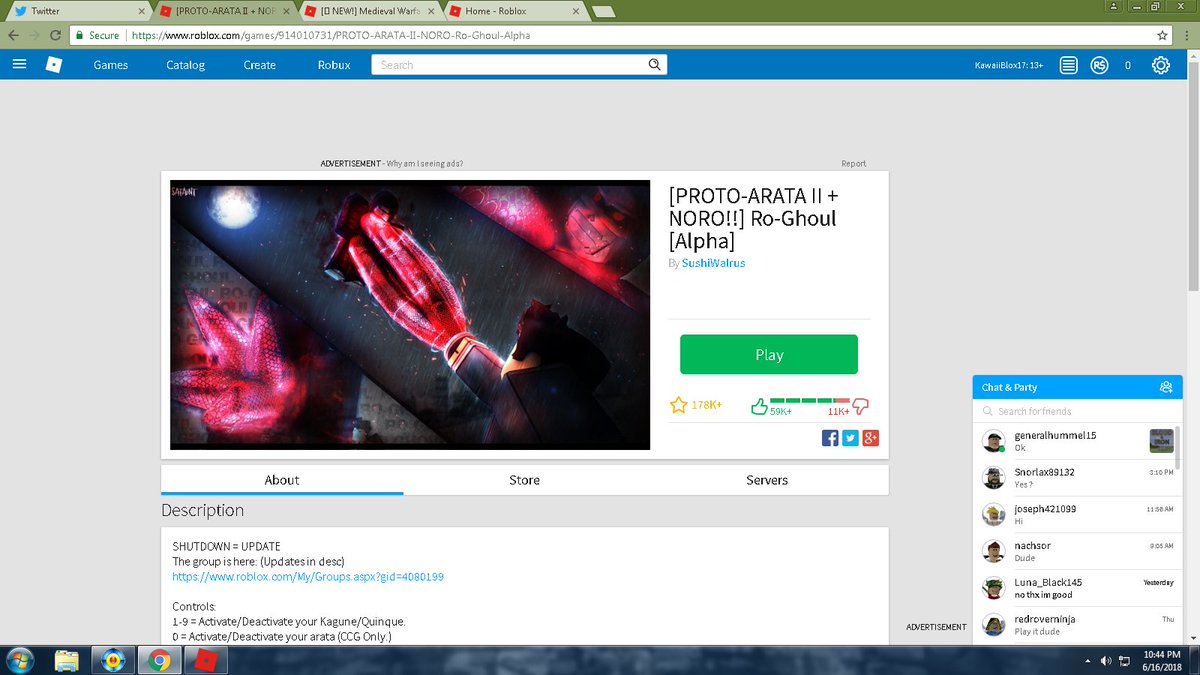Click Chrome icon in taskbar
The height and width of the screenshot is (675, 1200).
pos(158,660)
